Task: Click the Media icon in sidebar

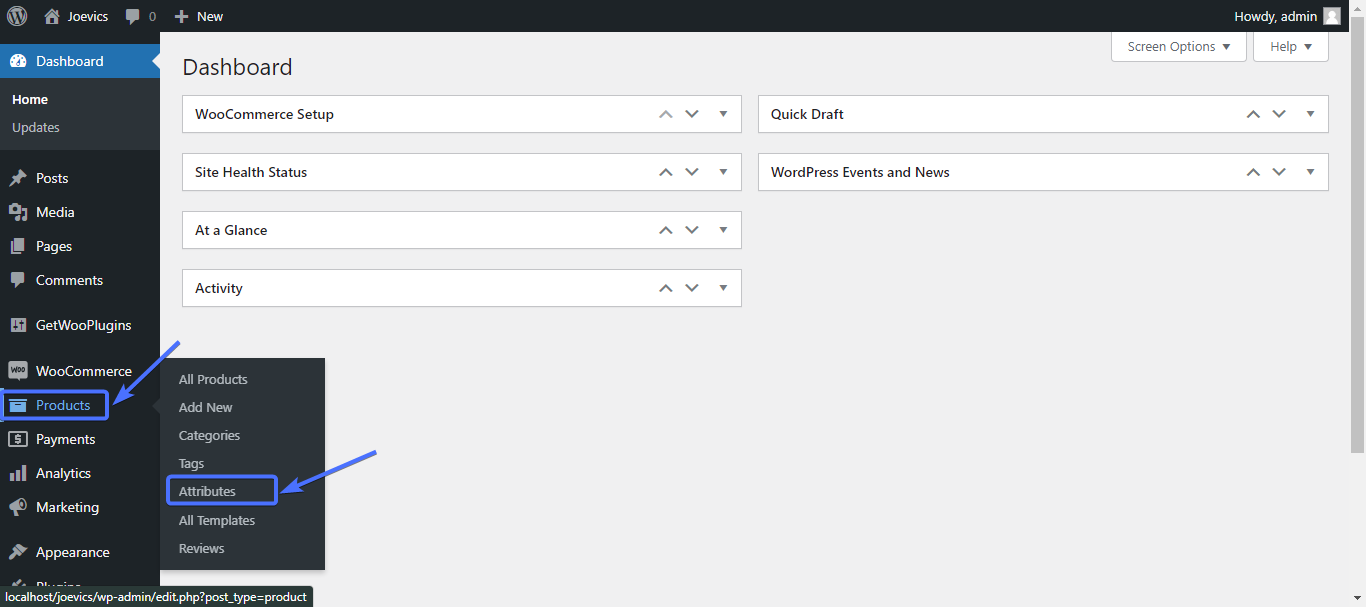Action: click(18, 212)
